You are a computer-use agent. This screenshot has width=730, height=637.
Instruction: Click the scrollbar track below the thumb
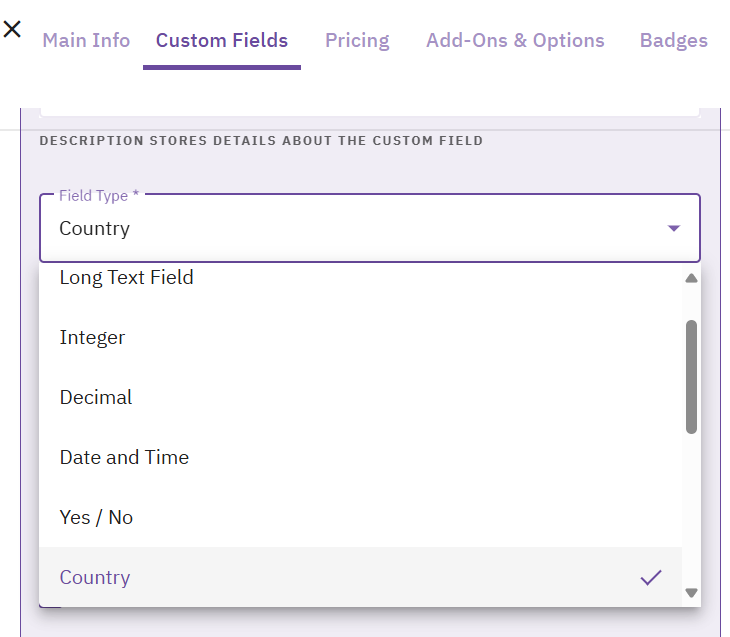tap(691, 510)
